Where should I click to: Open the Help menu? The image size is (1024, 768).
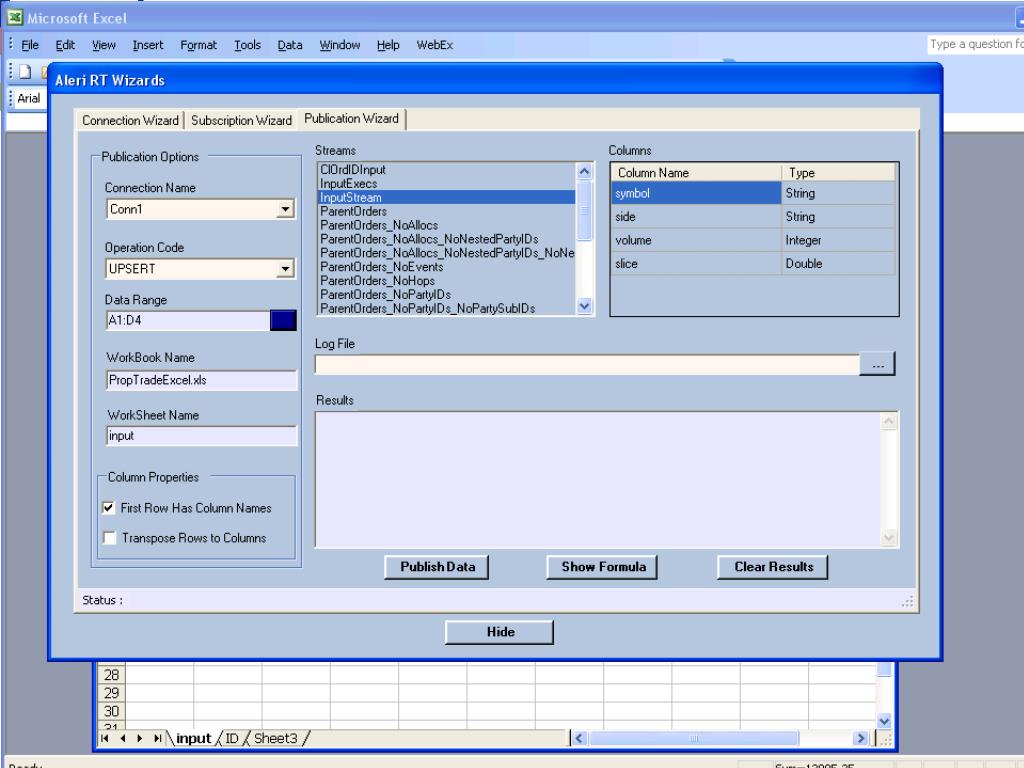(388, 45)
